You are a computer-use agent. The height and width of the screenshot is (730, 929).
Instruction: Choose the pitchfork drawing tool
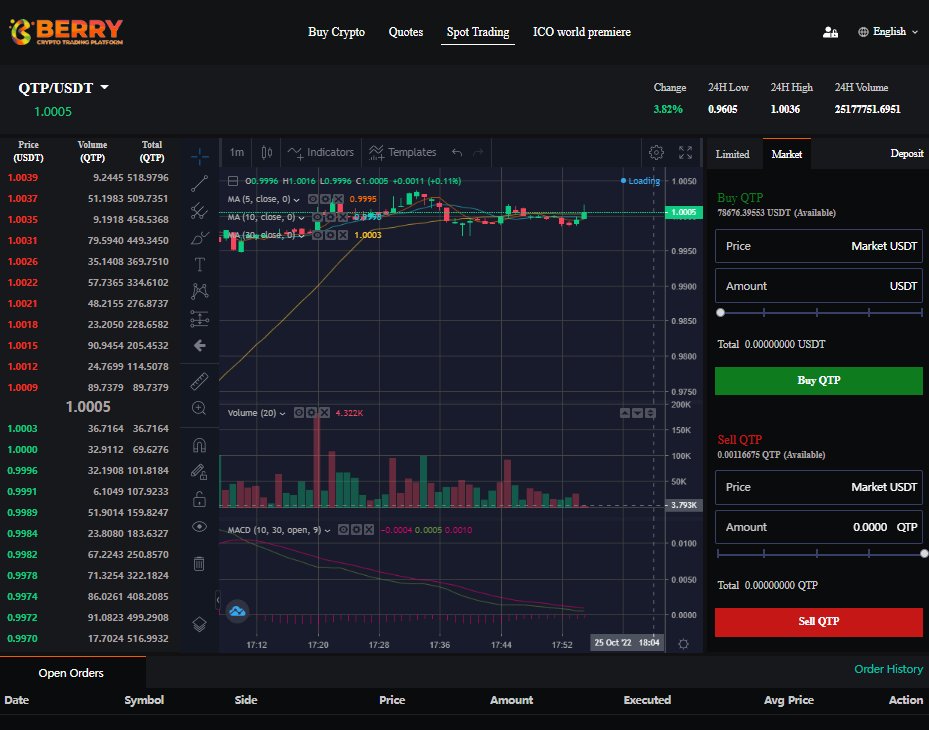200,210
